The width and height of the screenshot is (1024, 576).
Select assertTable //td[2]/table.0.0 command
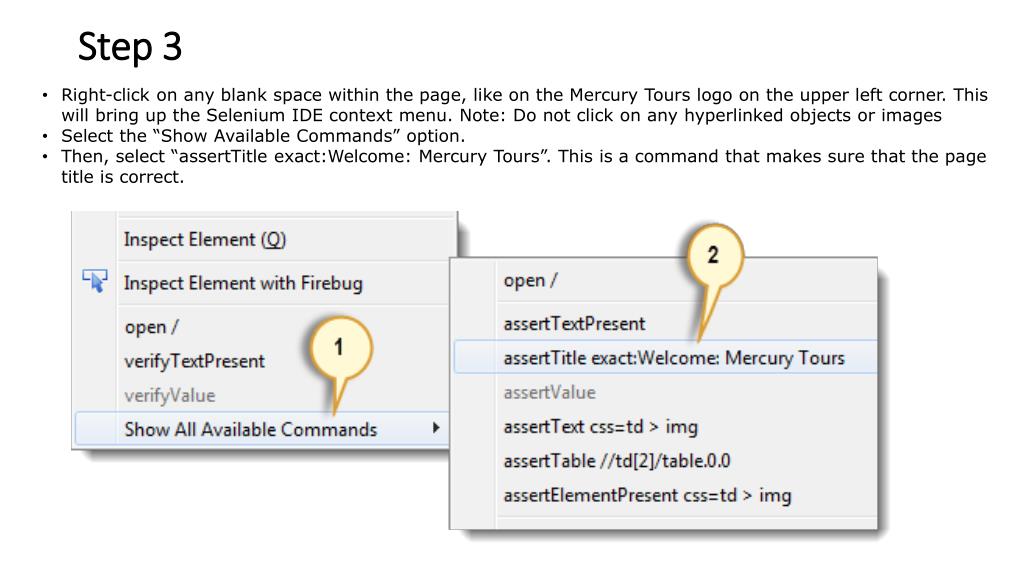pos(616,461)
